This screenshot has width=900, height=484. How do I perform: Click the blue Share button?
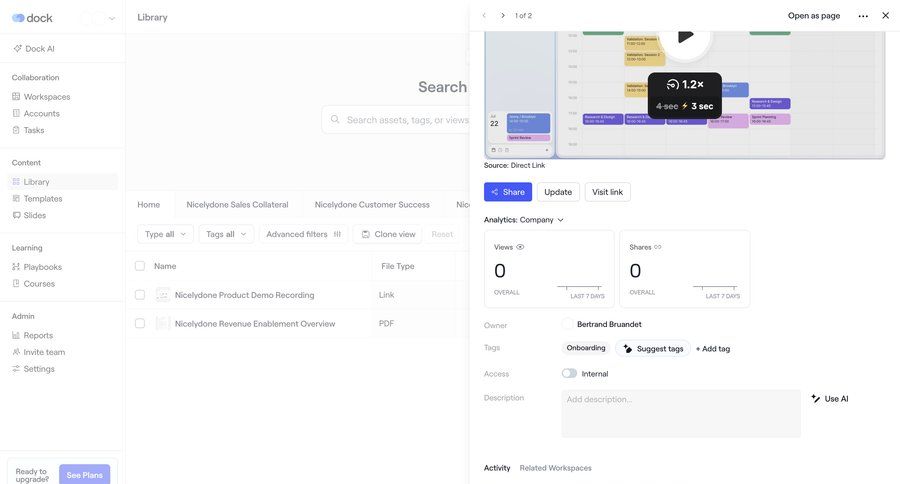coord(508,192)
